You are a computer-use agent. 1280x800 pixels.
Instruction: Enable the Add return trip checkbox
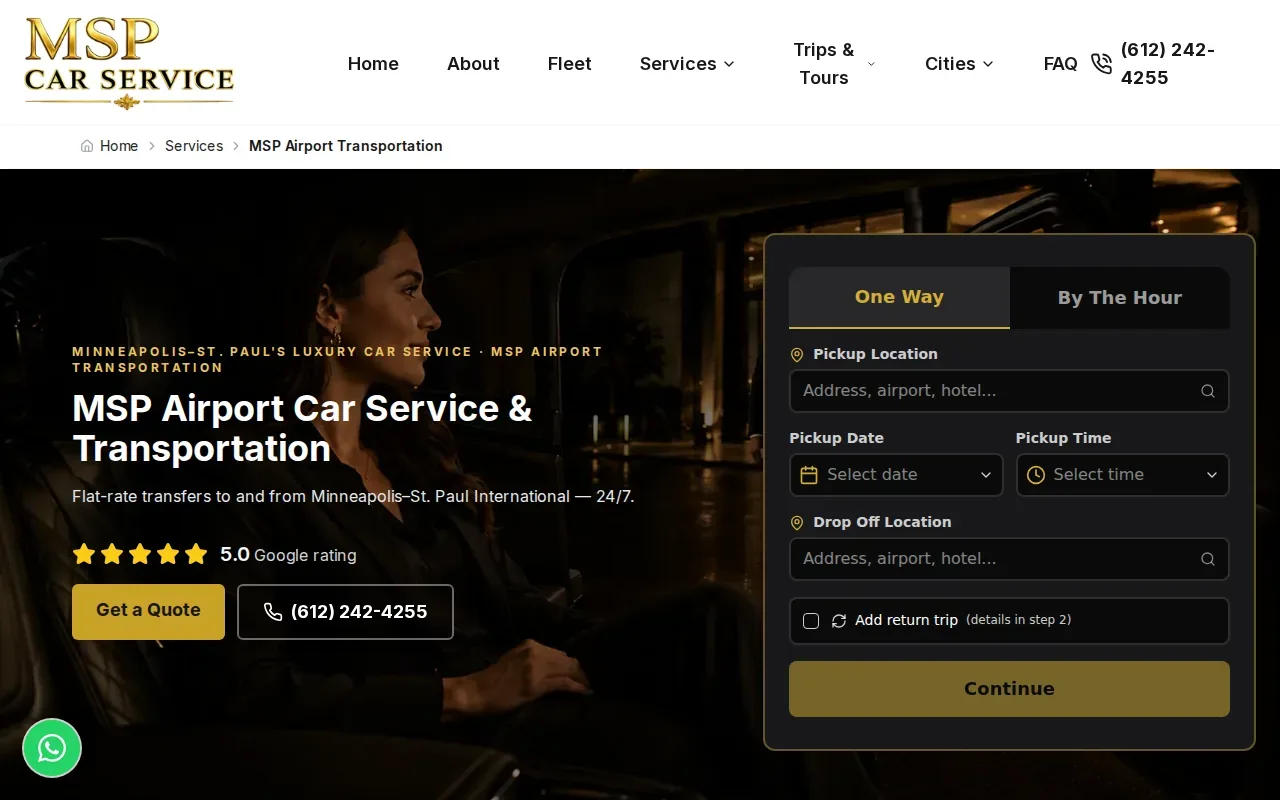click(811, 621)
